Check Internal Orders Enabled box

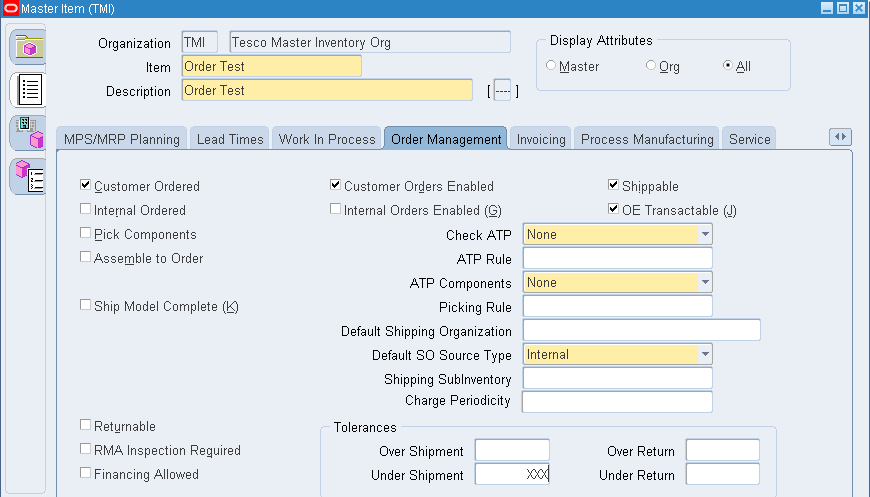[335, 209]
